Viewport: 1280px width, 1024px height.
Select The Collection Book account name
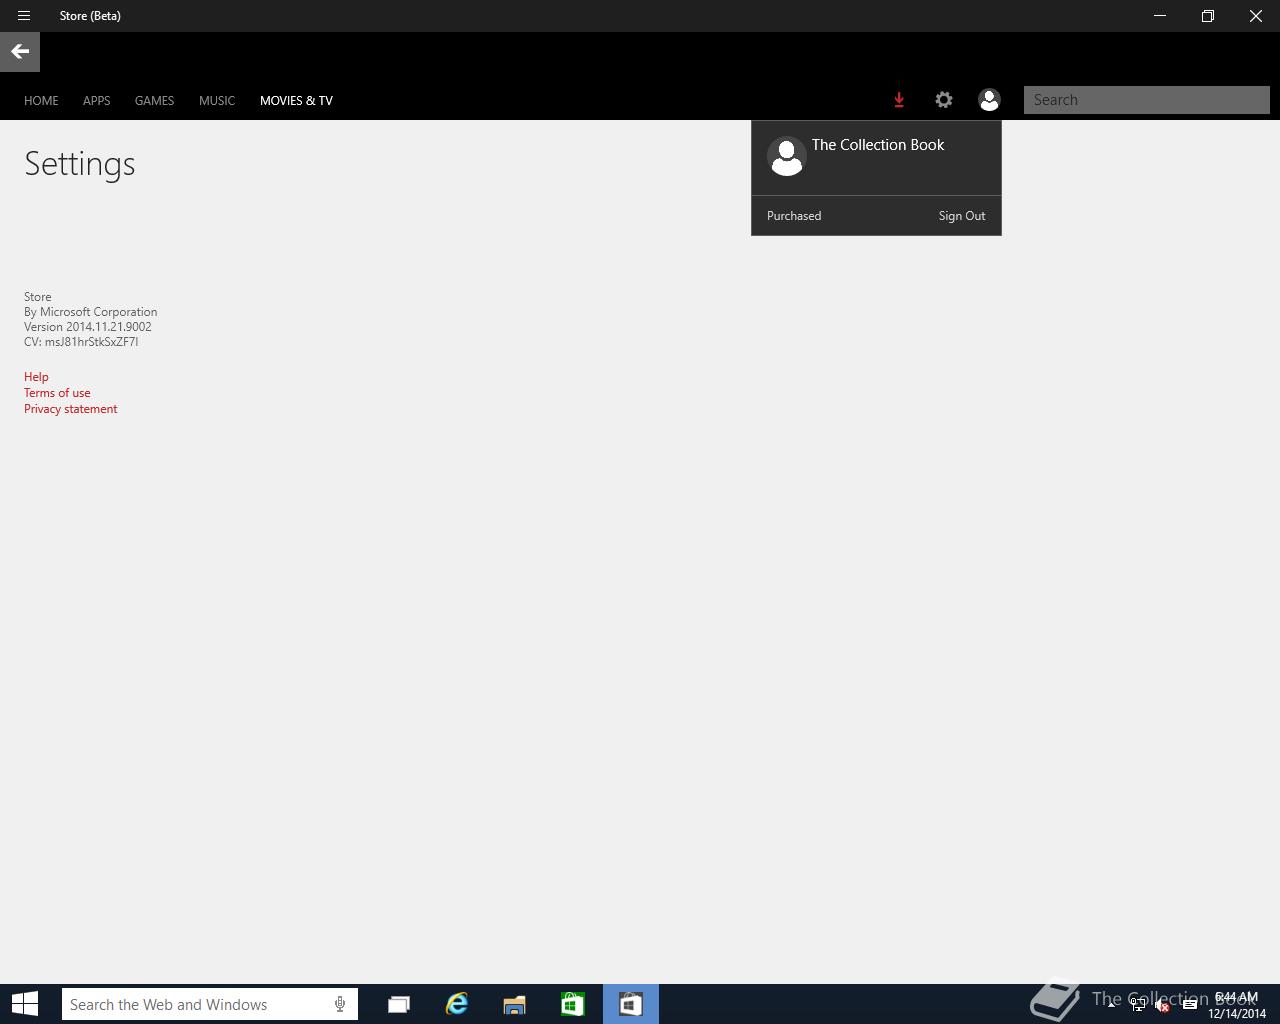878,145
